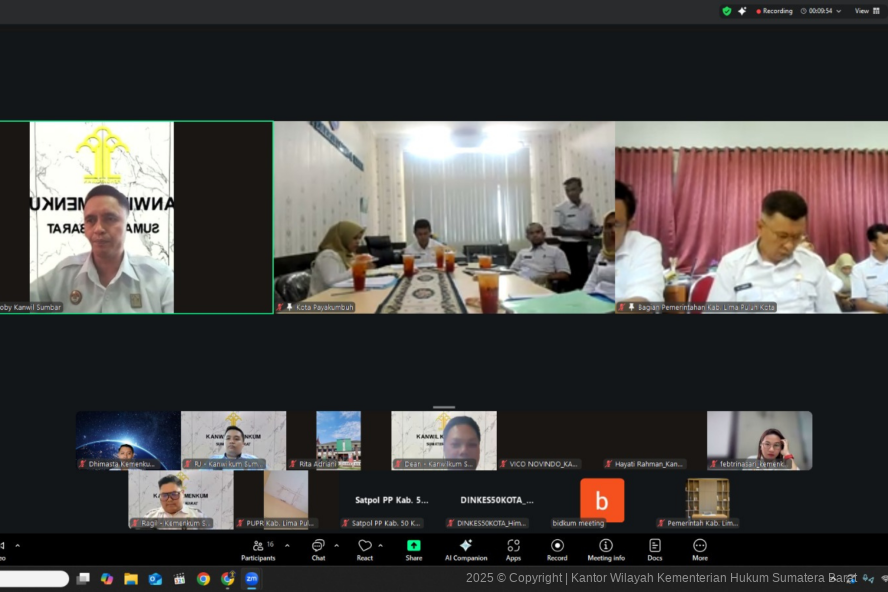Open the Docs toolbar item
Image resolution: width=888 pixels, height=592 pixels.
[654, 549]
